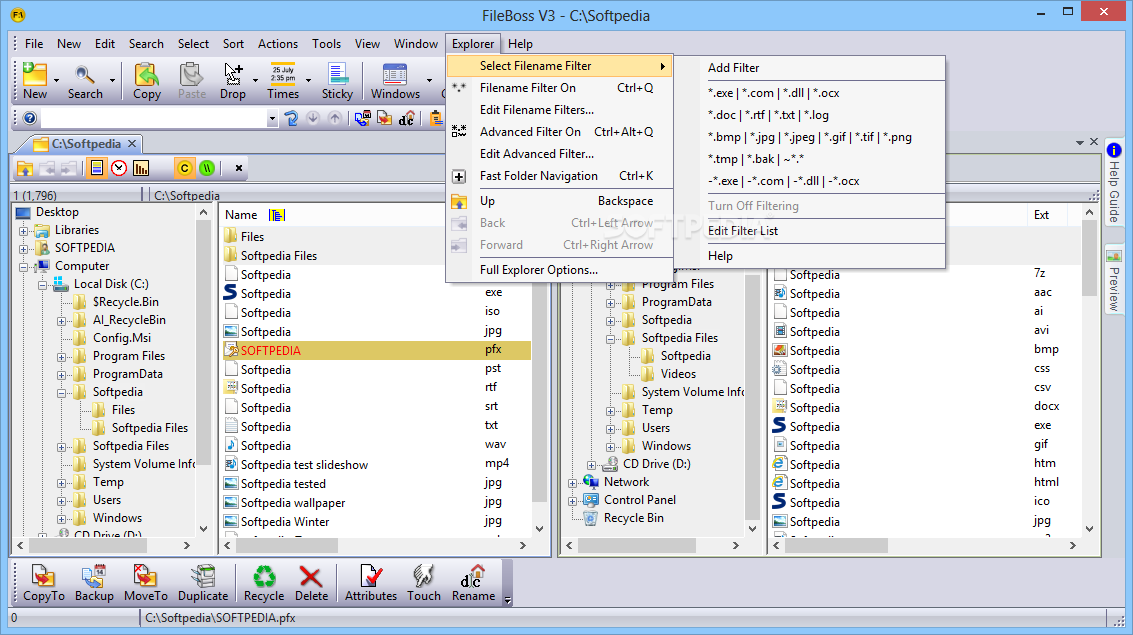1133x635 pixels.
Task: Click the small dc rename icon in address toolbar
Action: tap(407, 118)
